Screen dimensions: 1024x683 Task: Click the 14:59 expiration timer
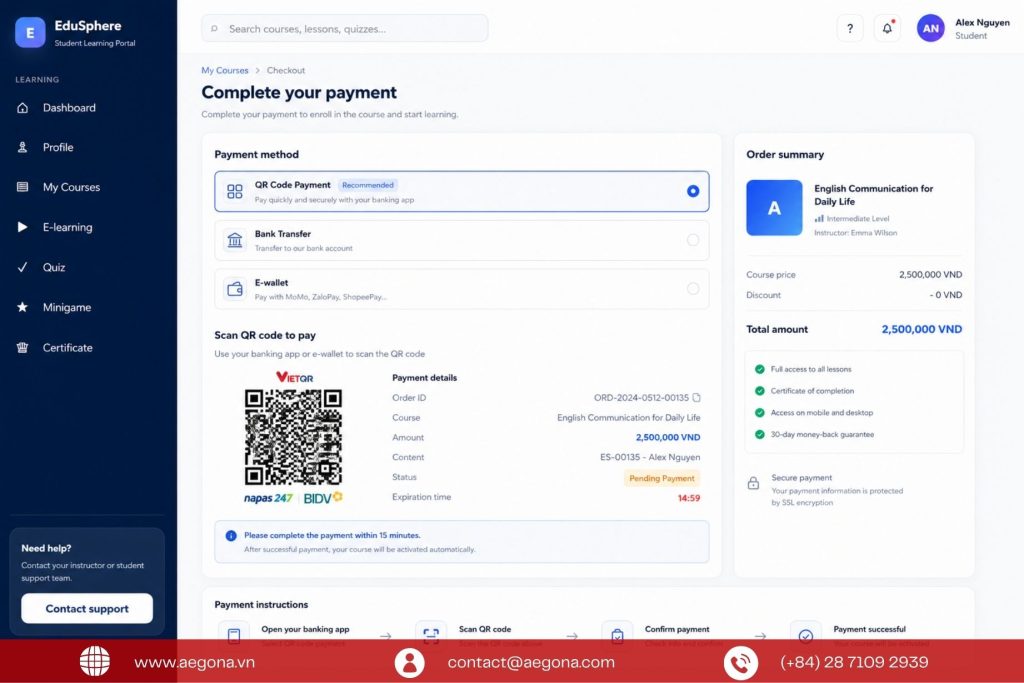(688, 498)
